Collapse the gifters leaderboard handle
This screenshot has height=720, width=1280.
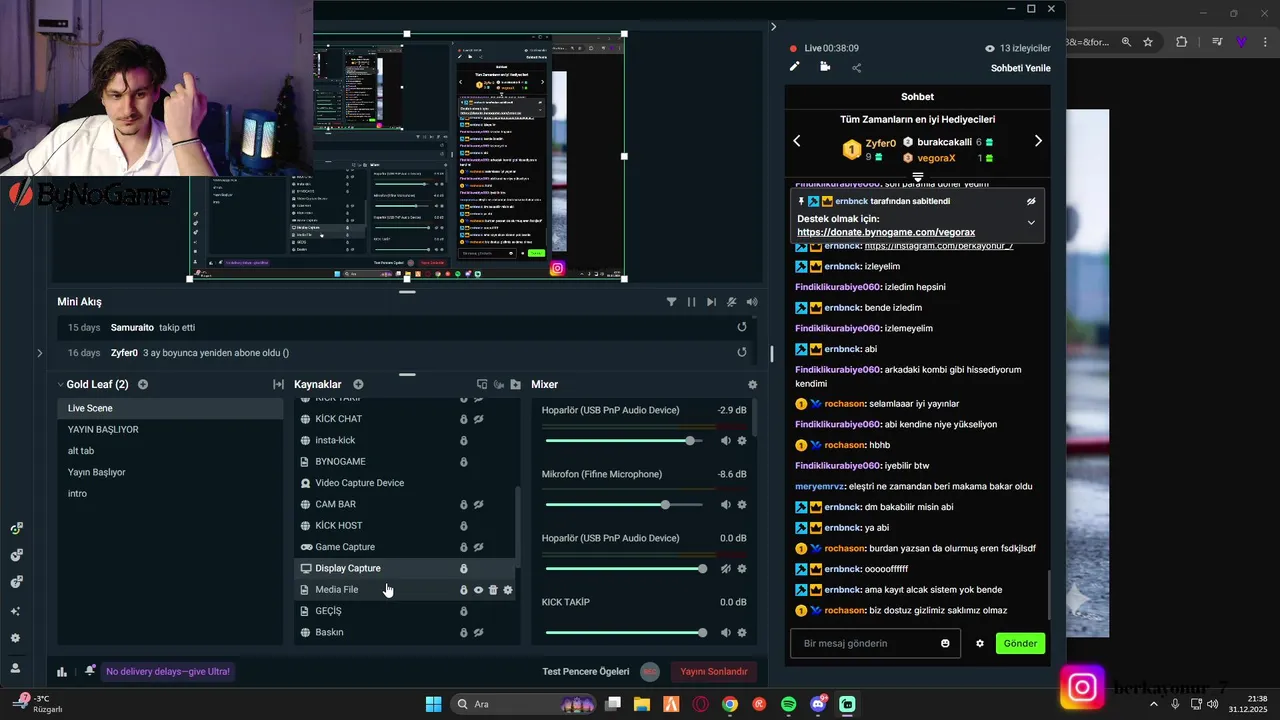point(917,176)
